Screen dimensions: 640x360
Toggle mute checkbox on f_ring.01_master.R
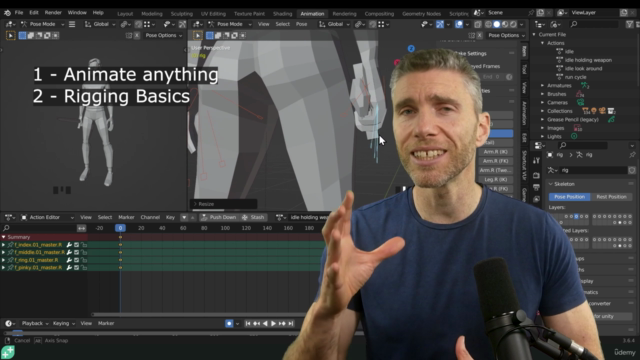point(76,260)
